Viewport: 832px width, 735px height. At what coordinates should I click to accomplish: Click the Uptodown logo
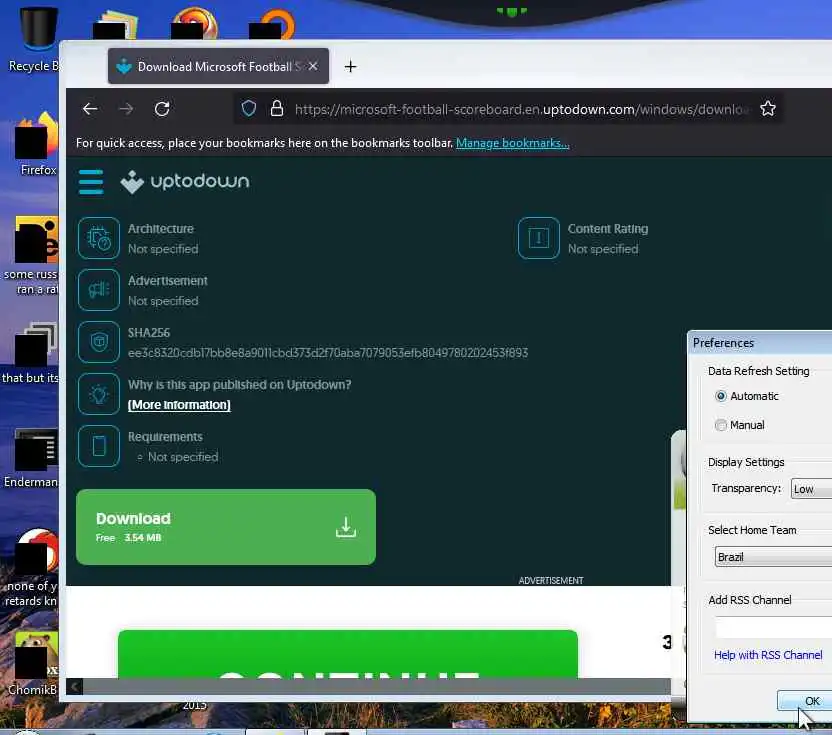pyautogui.click(x=185, y=181)
